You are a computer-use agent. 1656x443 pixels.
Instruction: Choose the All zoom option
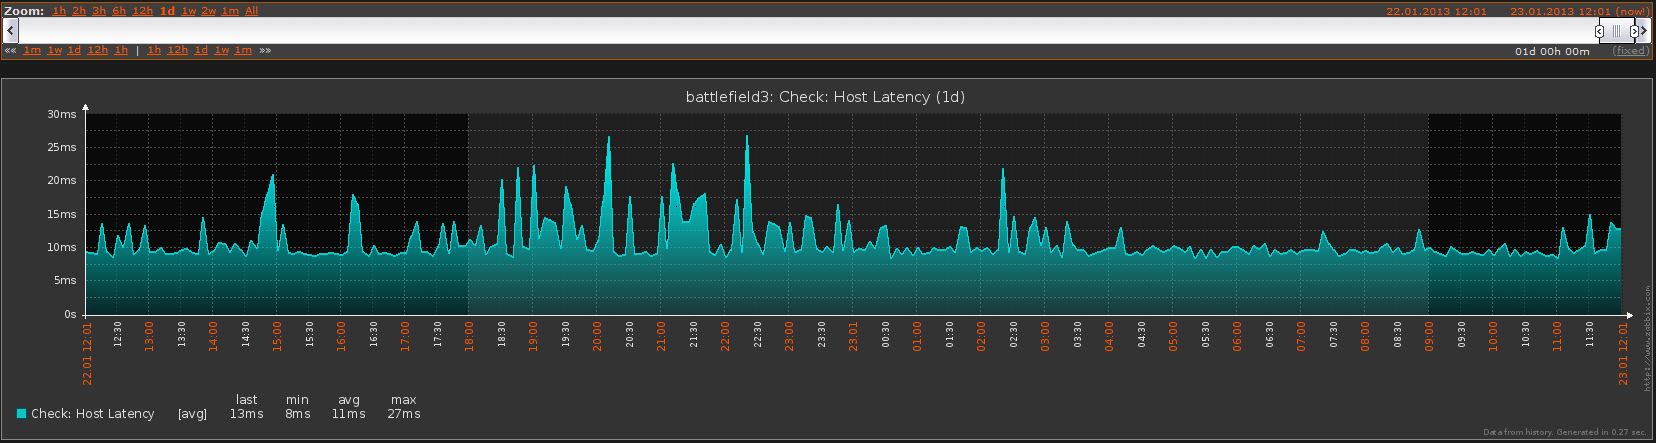[251, 11]
